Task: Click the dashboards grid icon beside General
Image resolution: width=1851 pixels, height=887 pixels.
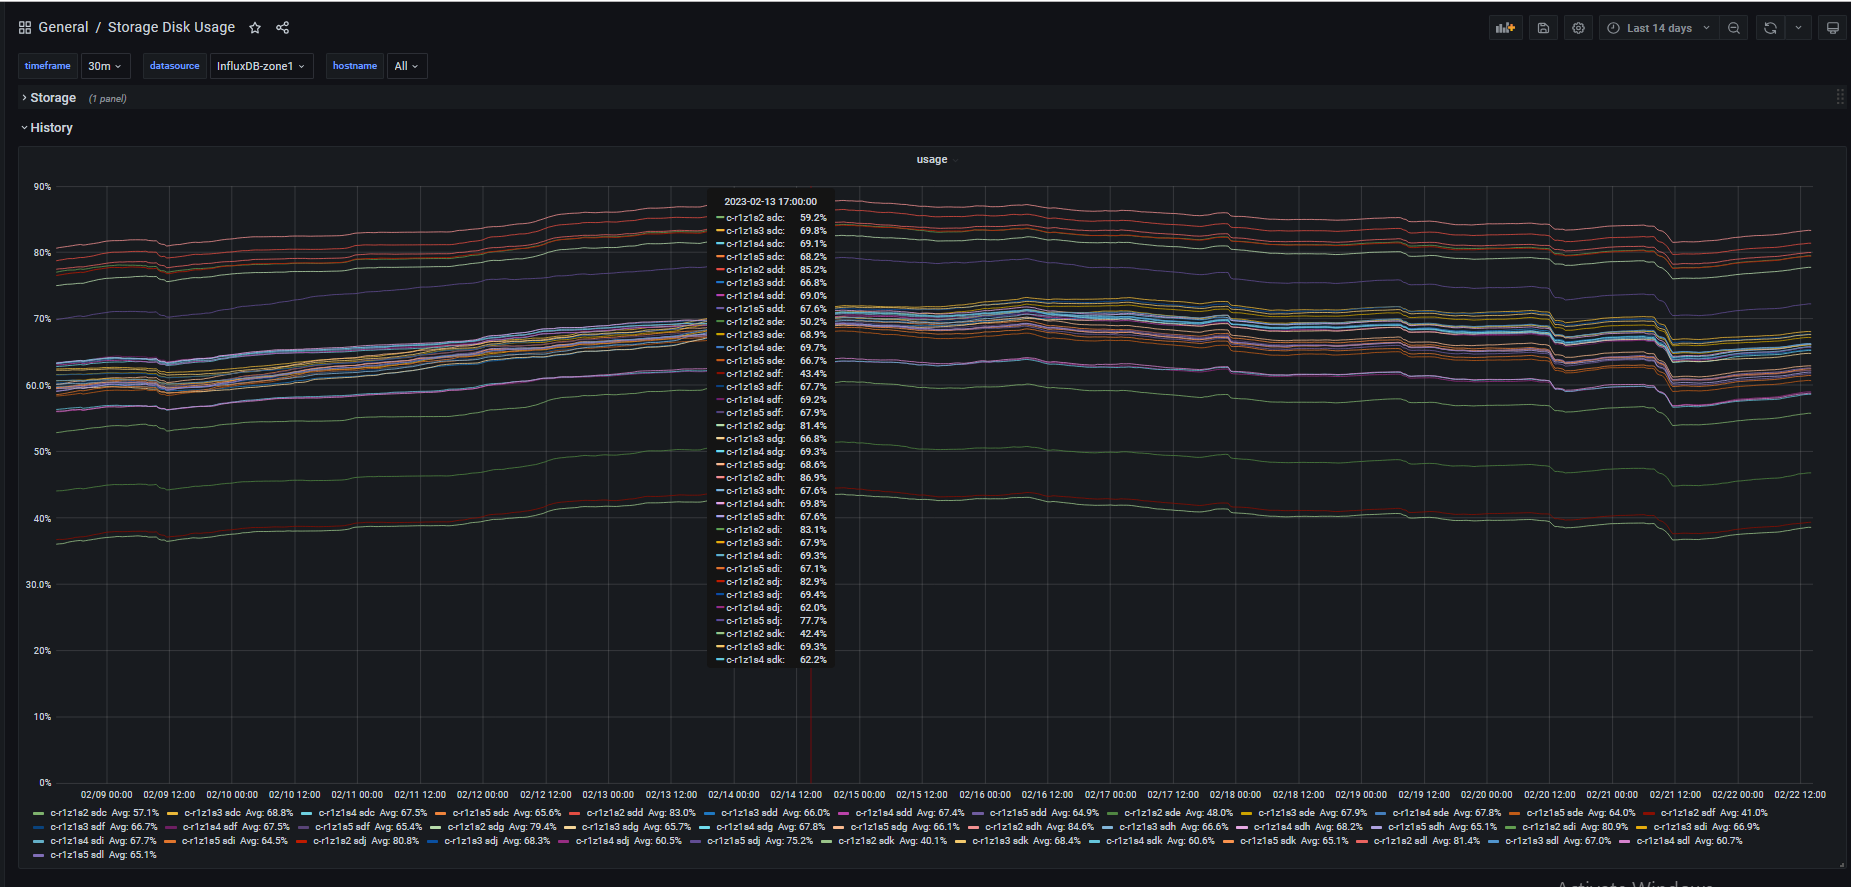Action: pyautogui.click(x=25, y=28)
